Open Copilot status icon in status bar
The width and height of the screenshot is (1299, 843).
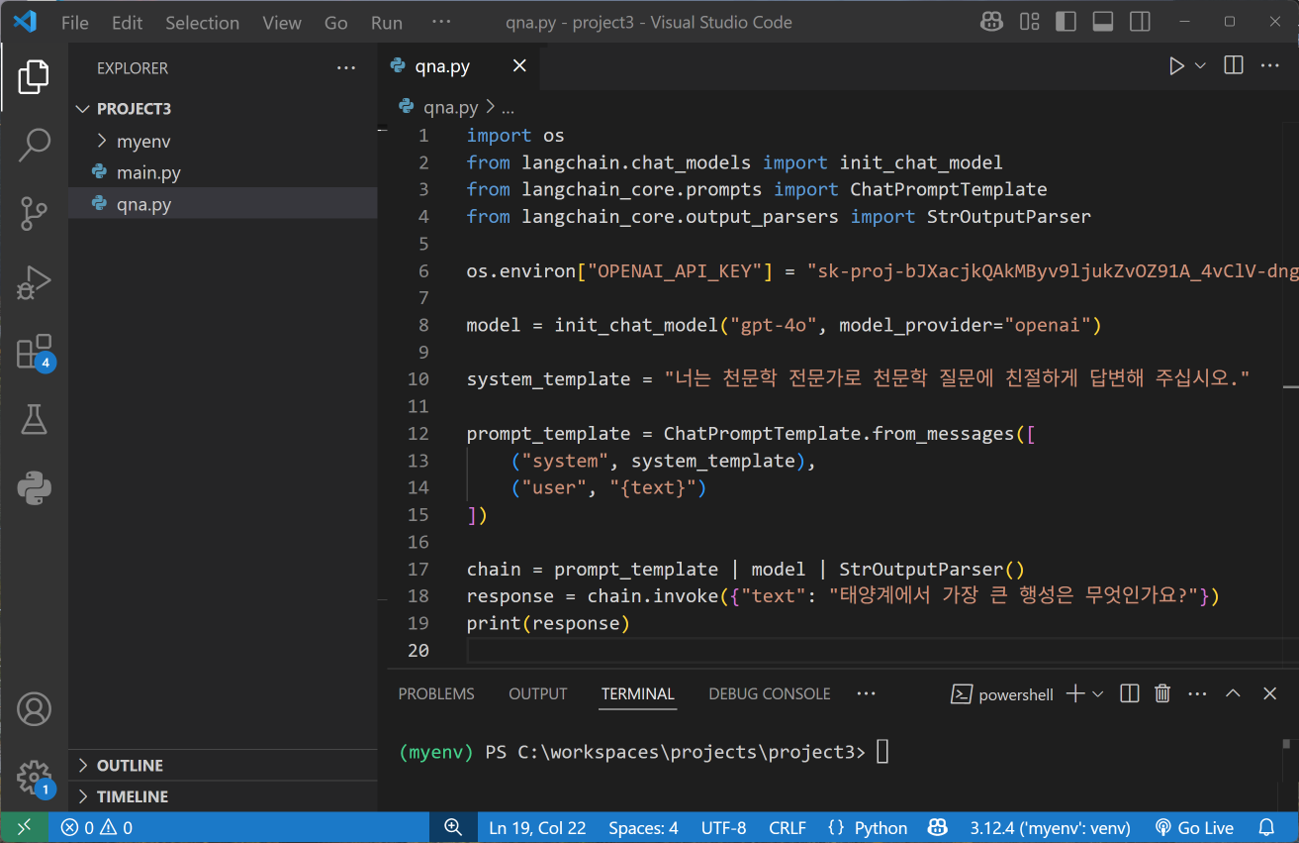937,827
